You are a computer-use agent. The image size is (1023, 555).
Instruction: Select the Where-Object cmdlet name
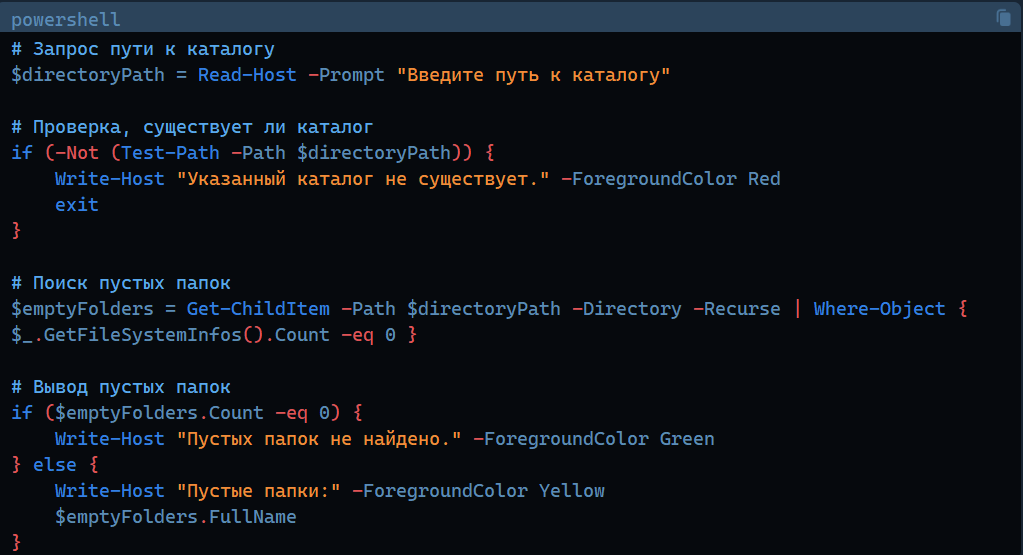[x=879, y=308]
